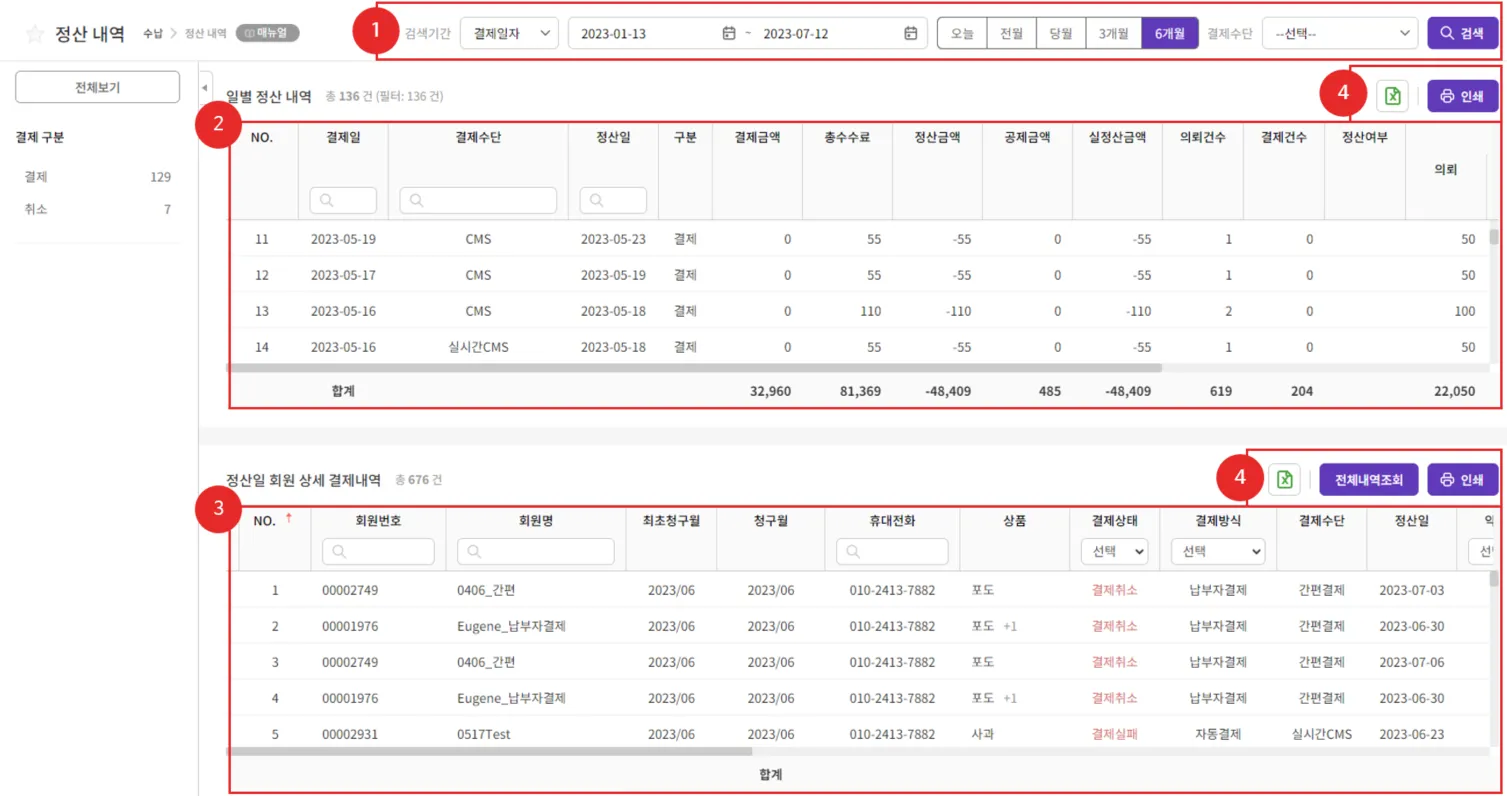
Task: Select settlement date cell 2023-05-23
Action: 613,239
